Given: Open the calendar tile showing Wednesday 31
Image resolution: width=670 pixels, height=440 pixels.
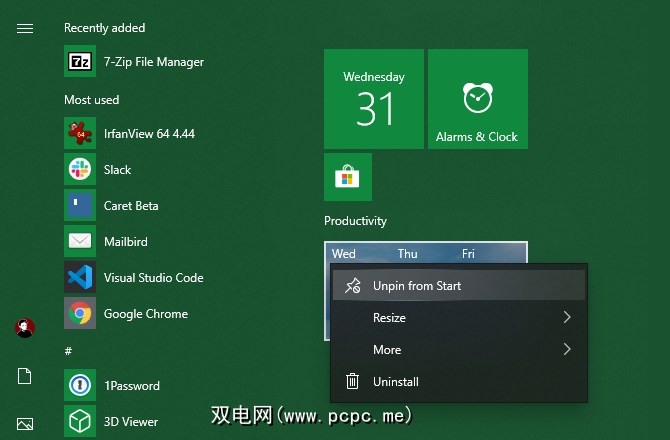Looking at the screenshot, I should [374, 99].
